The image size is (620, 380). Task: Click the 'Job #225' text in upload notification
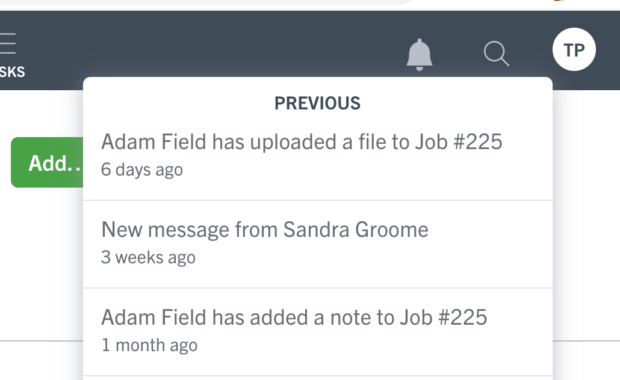click(459, 142)
